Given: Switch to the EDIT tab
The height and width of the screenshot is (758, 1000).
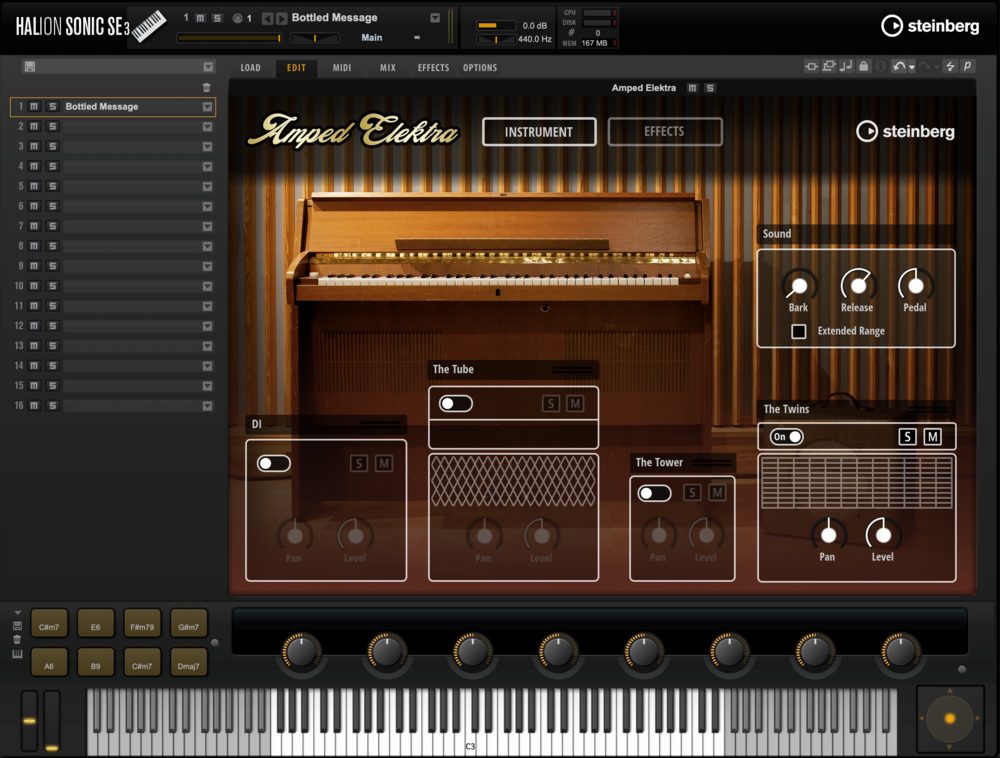Looking at the screenshot, I should tap(296, 68).
